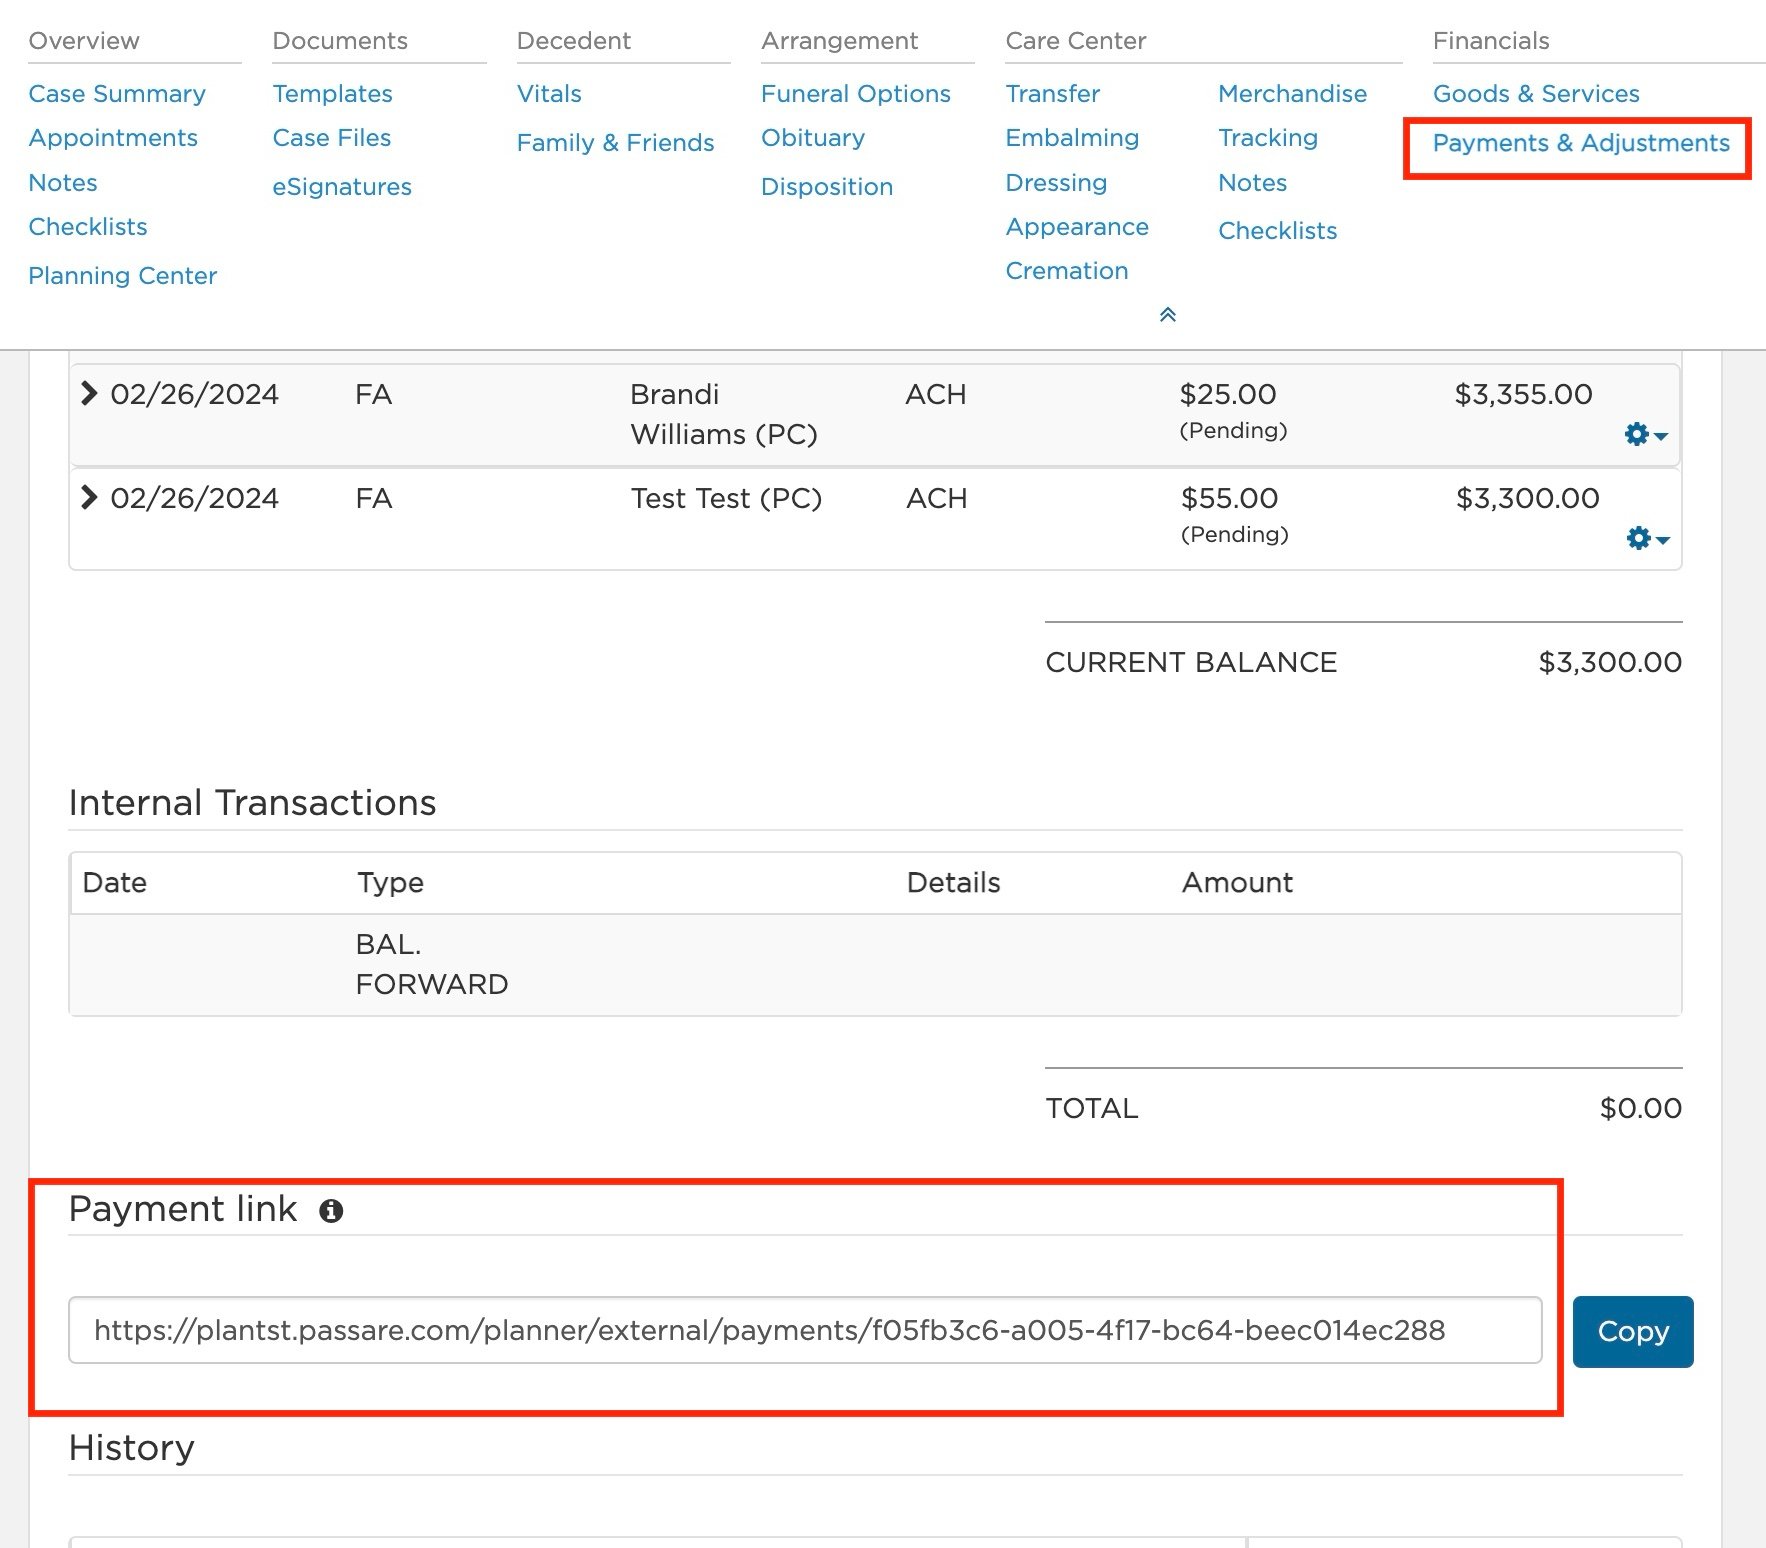Open the dropdown arrow next to second gear
The height and width of the screenshot is (1548, 1766).
click(1661, 540)
